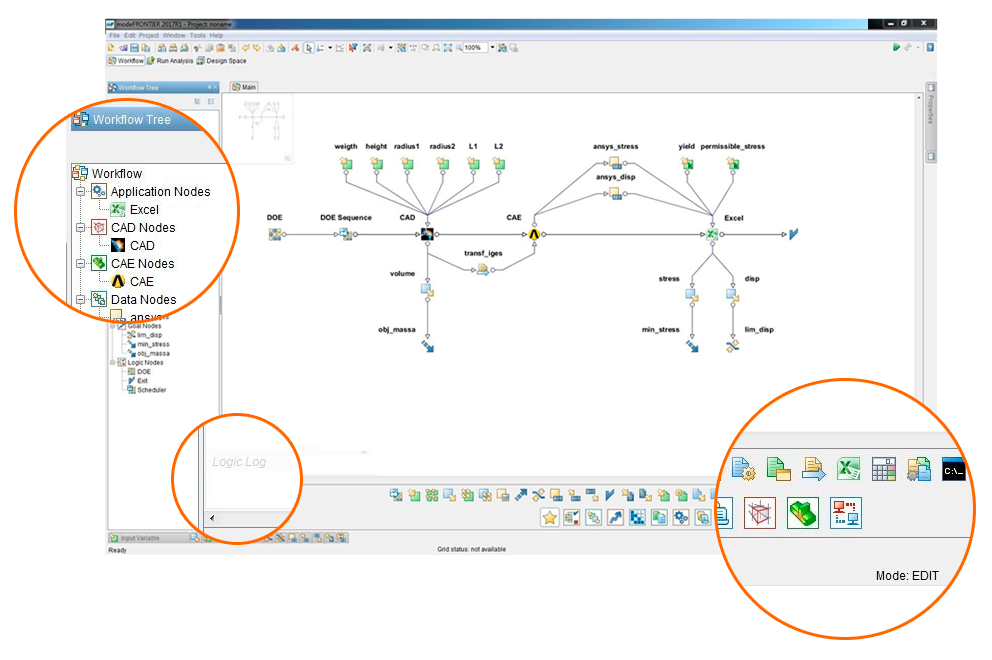Open the File menu
The image size is (992, 660).
coord(114,35)
